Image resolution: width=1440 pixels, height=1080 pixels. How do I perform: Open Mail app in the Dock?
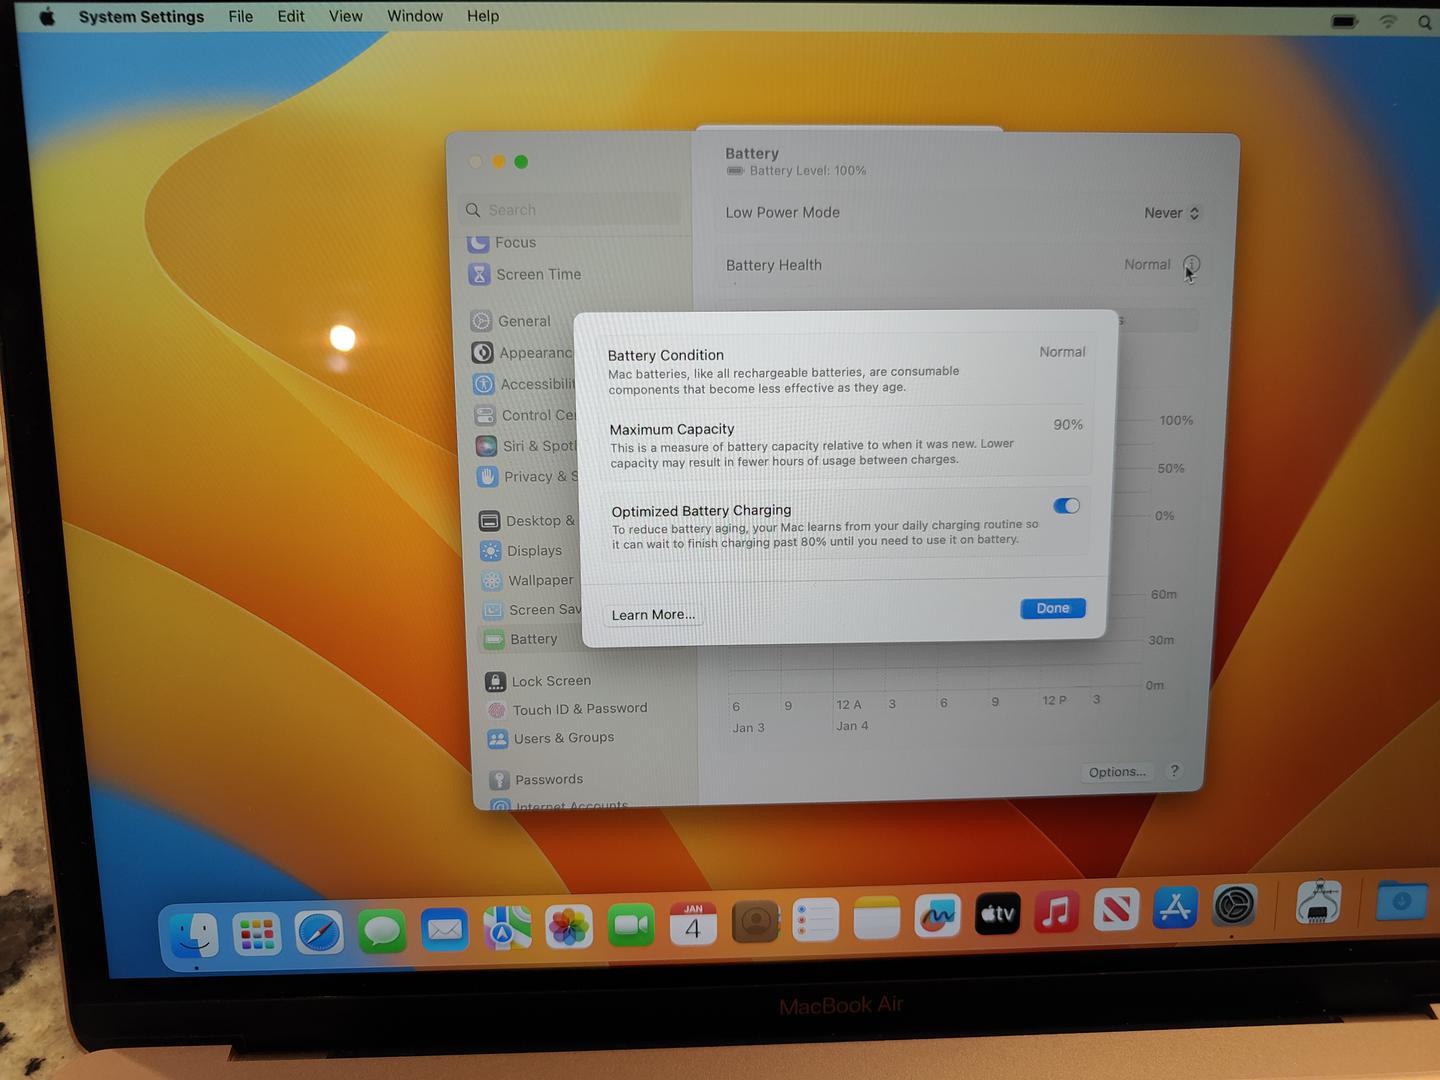pos(444,931)
